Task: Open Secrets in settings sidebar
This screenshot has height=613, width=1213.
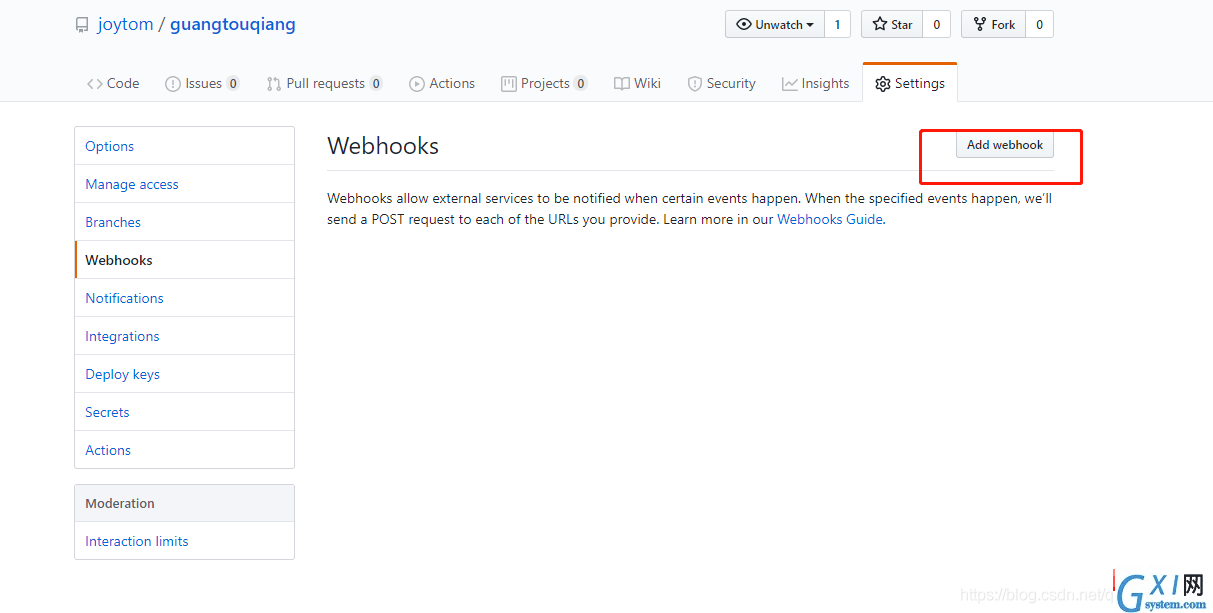Action: pyautogui.click(x=184, y=412)
